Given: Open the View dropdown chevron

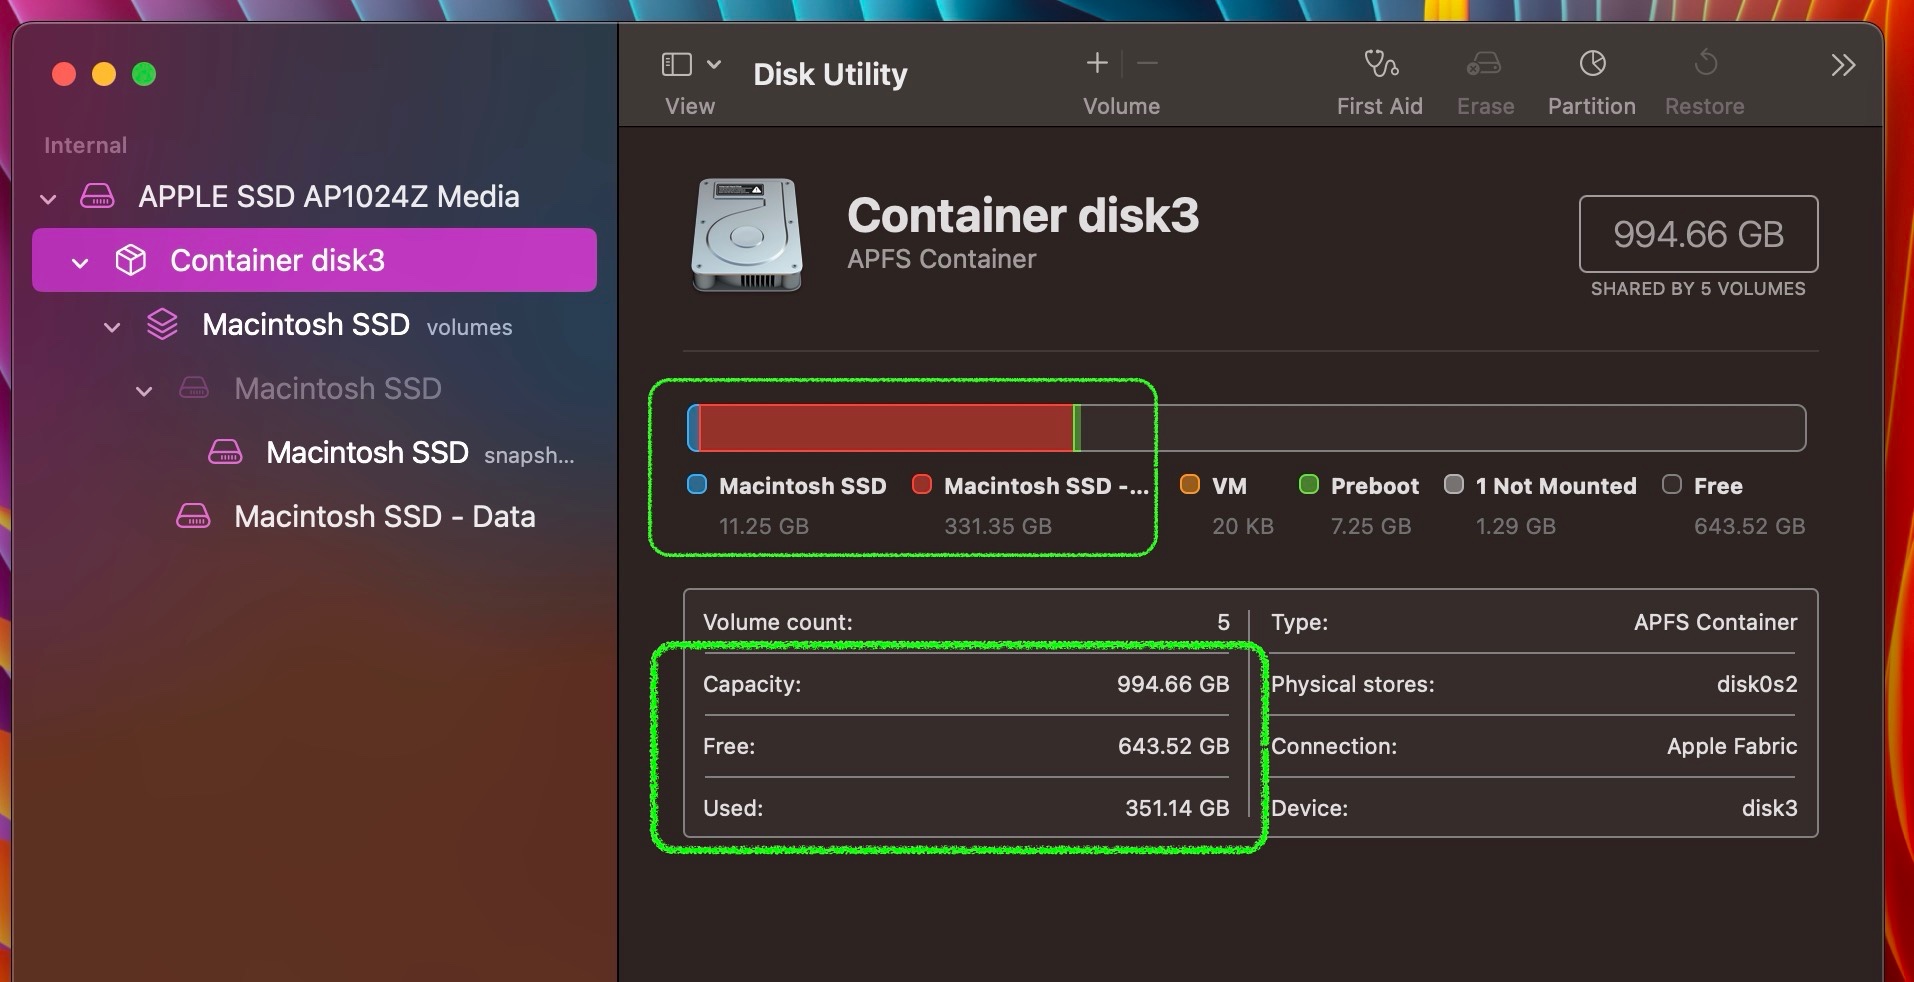Looking at the screenshot, I should [x=713, y=63].
